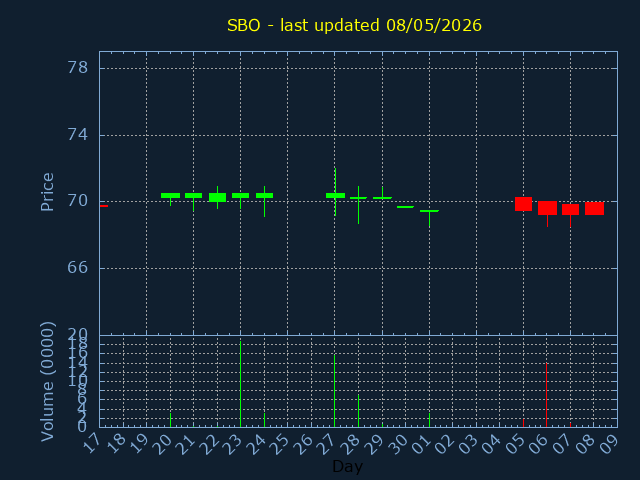The image size is (640, 480).
Task: Click the day 09 tick label
Action: click(x=609, y=443)
